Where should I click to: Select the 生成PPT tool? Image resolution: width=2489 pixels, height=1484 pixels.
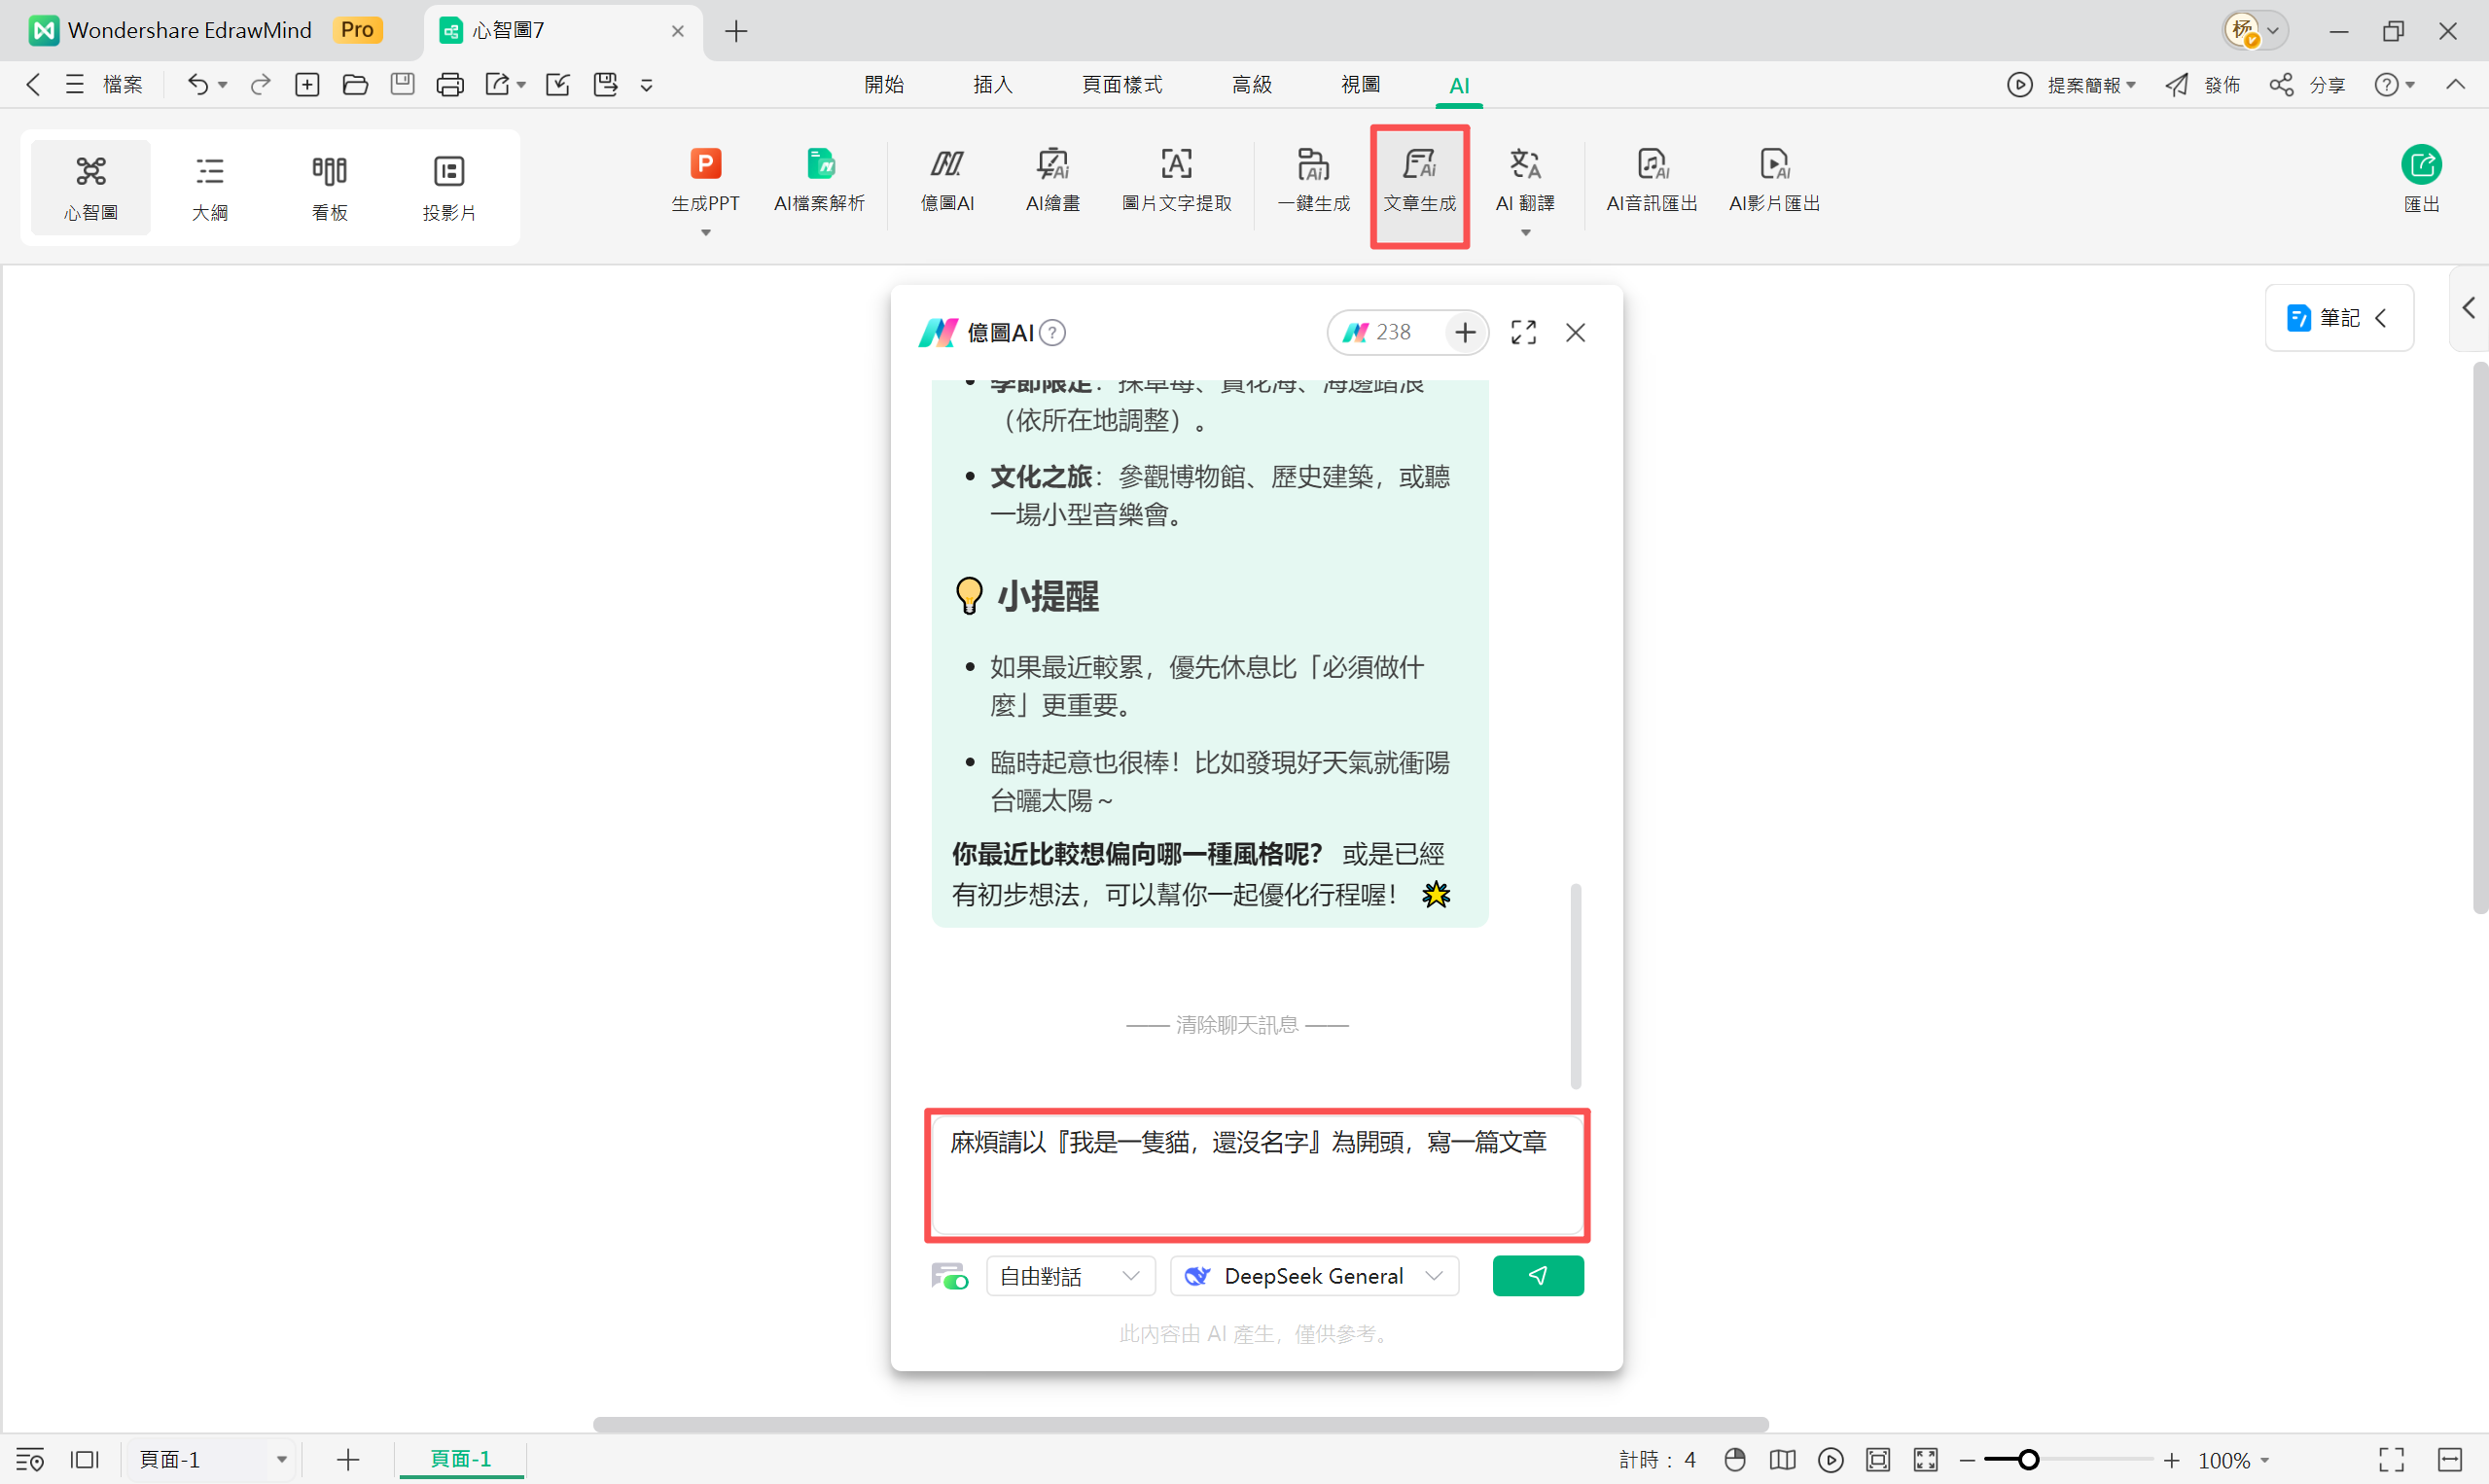point(705,185)
